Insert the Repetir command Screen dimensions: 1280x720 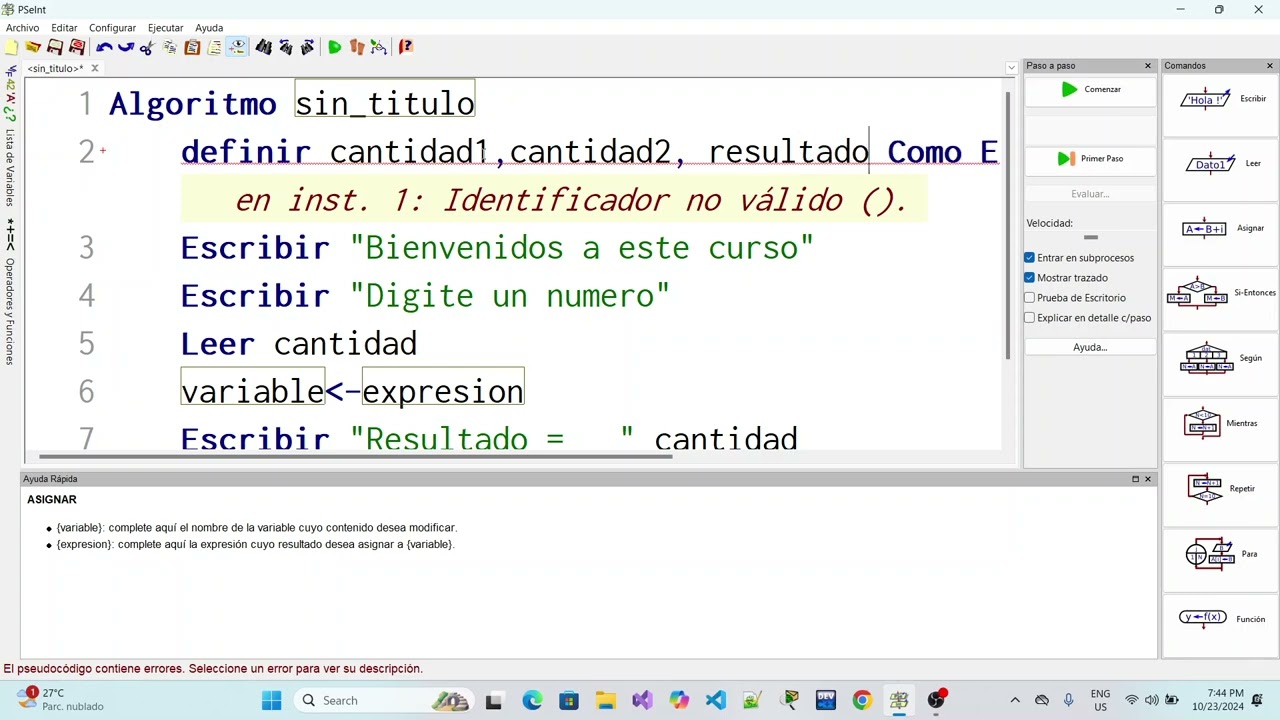coord(1221,489)
